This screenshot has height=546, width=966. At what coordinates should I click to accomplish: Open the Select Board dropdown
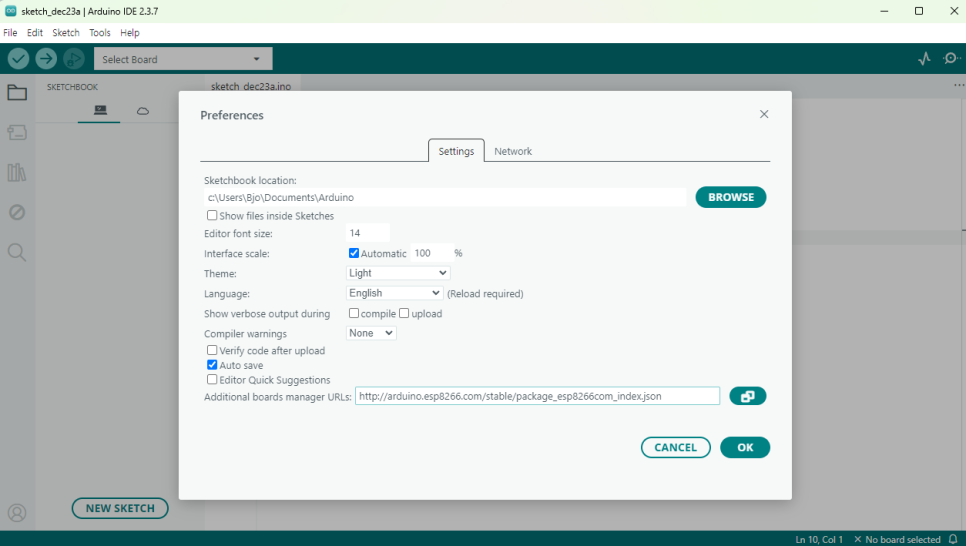point(183,59)
